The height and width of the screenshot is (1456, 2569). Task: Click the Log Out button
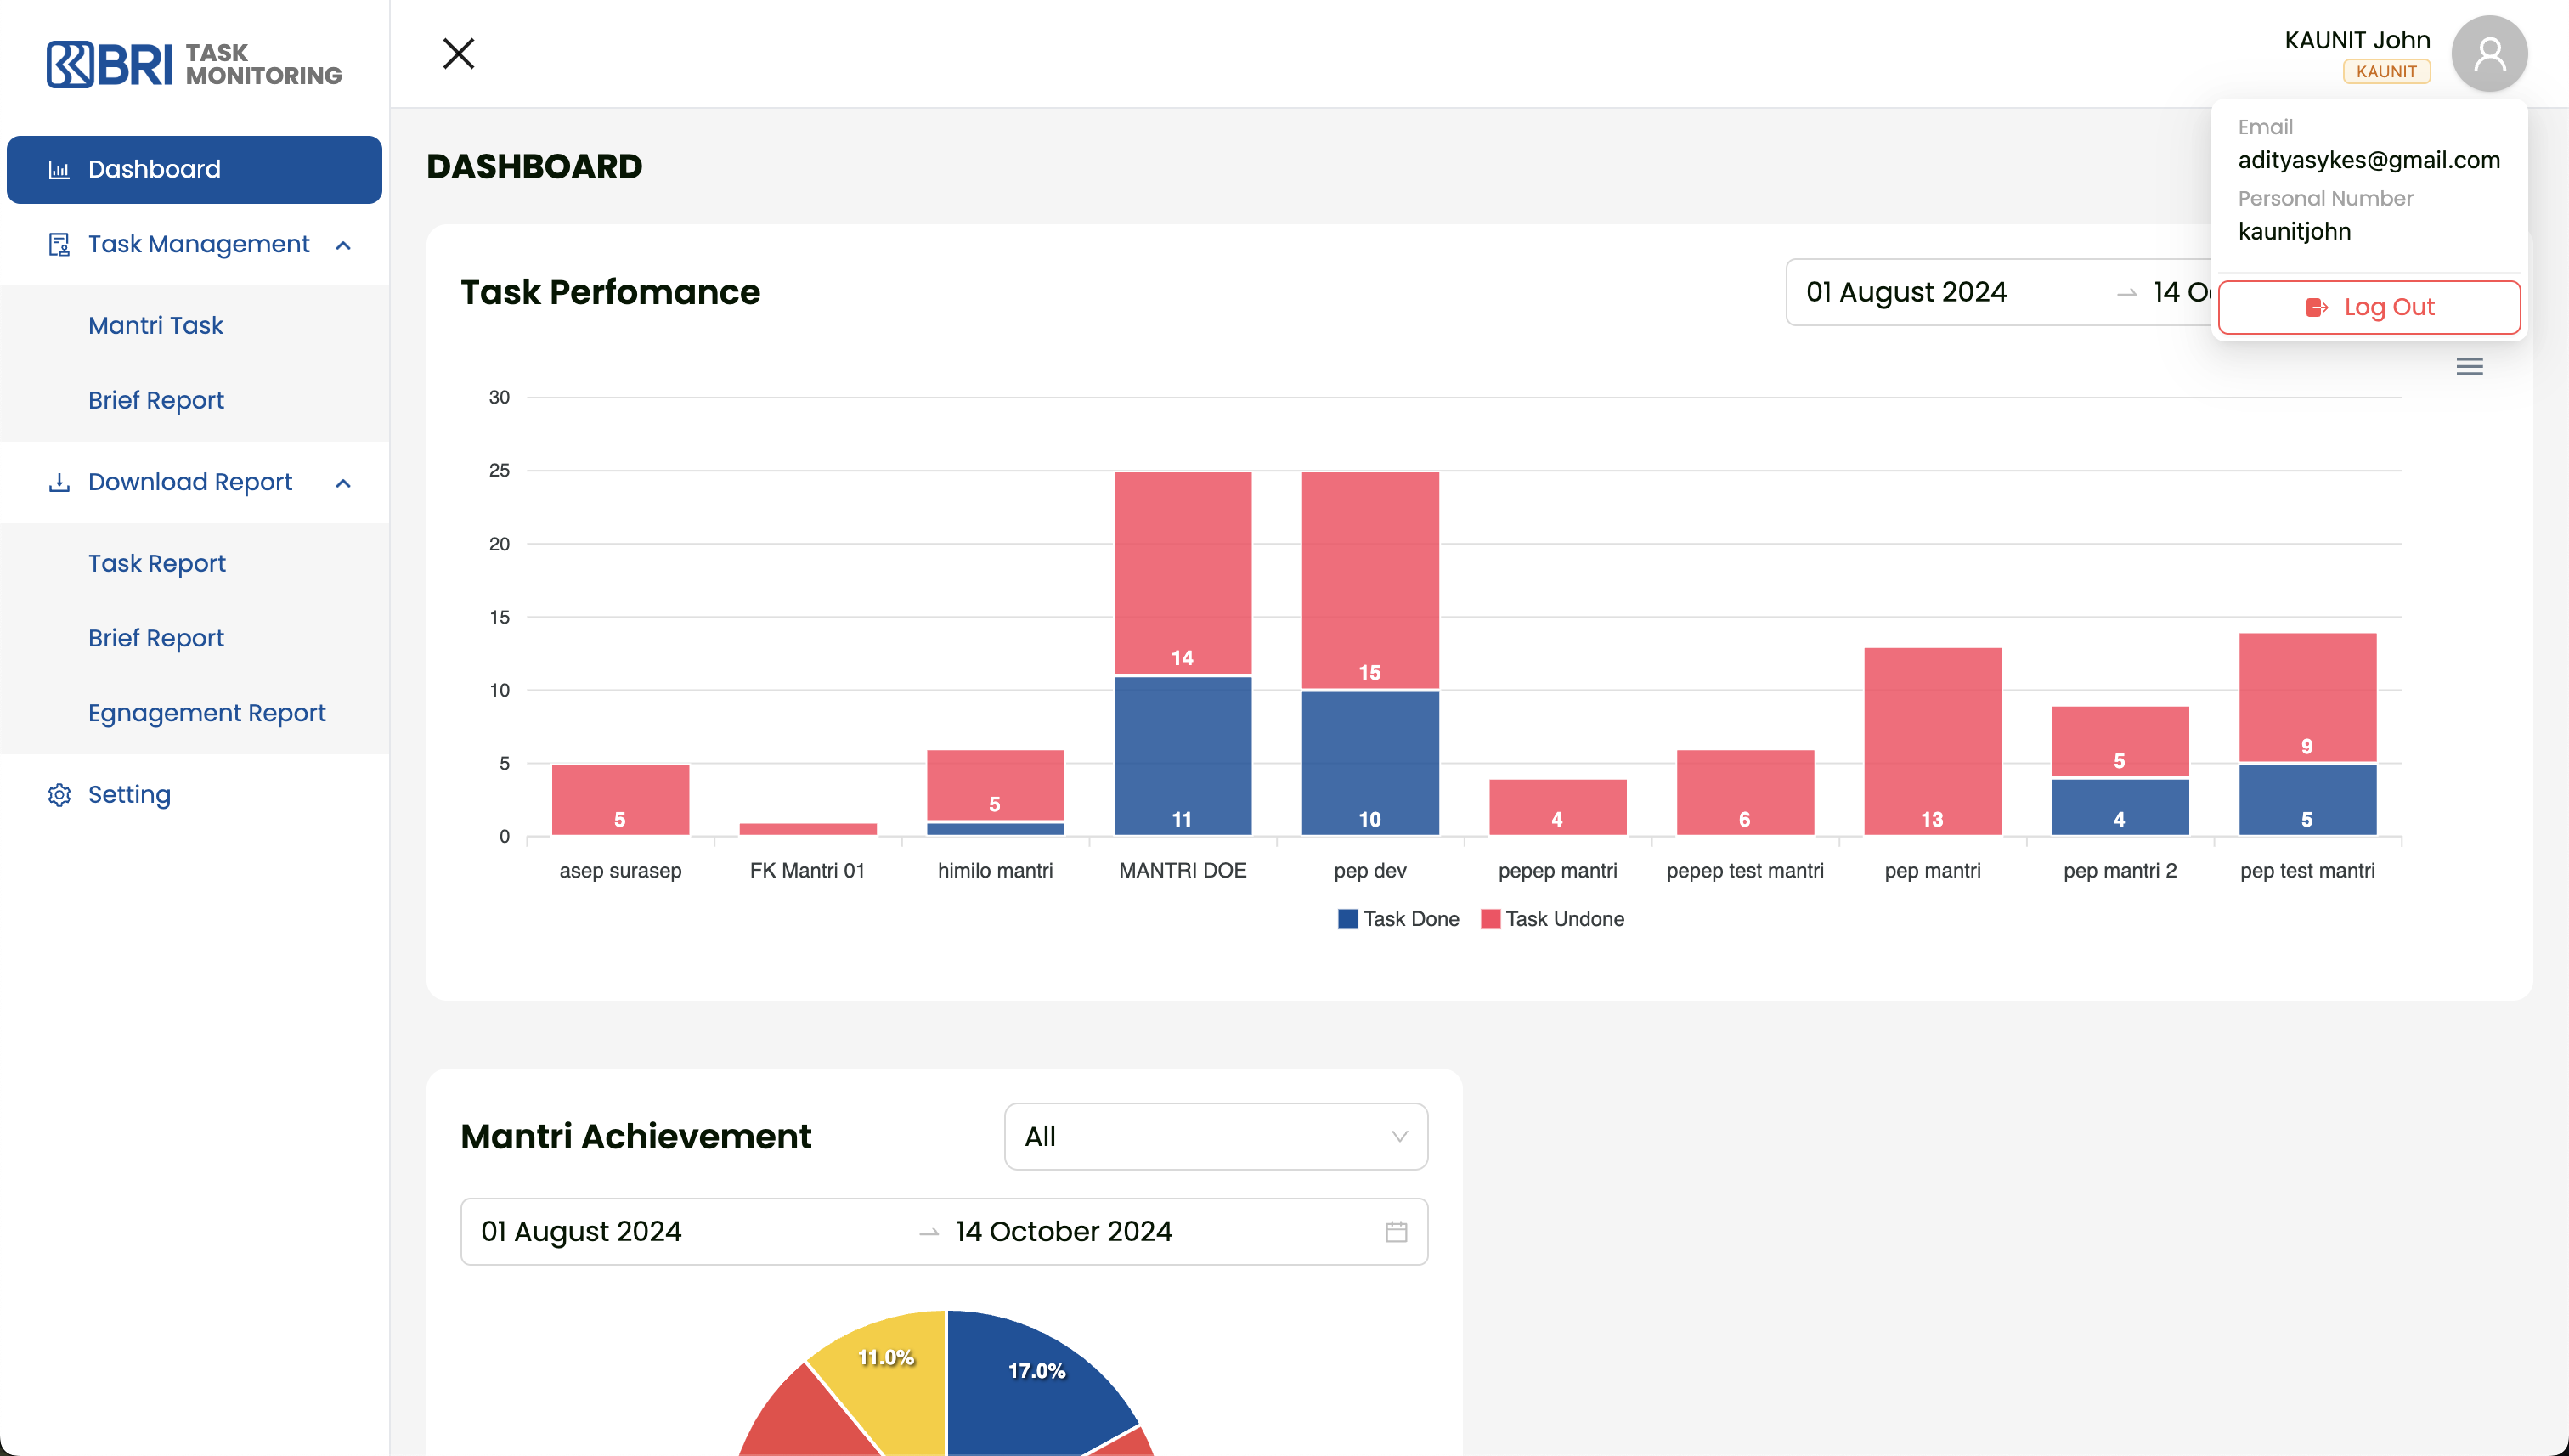coord(2368,308)
